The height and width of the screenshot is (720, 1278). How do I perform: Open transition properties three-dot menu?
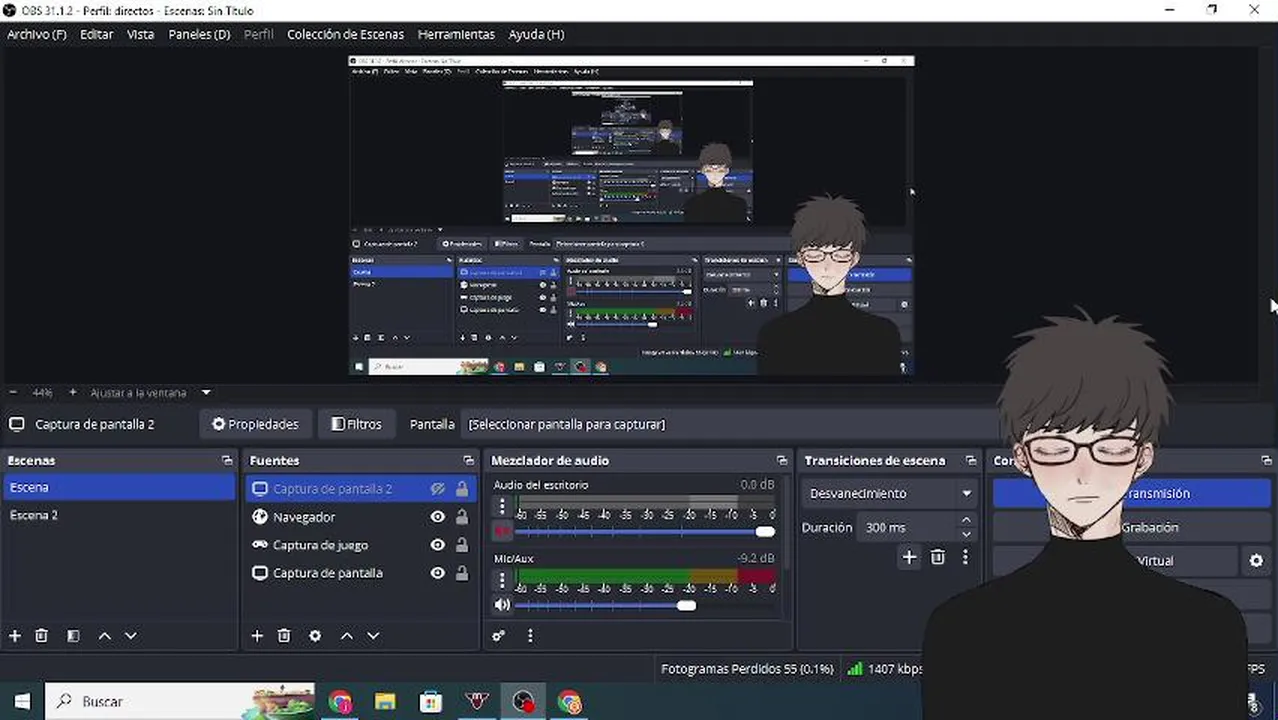pos(965,558)
